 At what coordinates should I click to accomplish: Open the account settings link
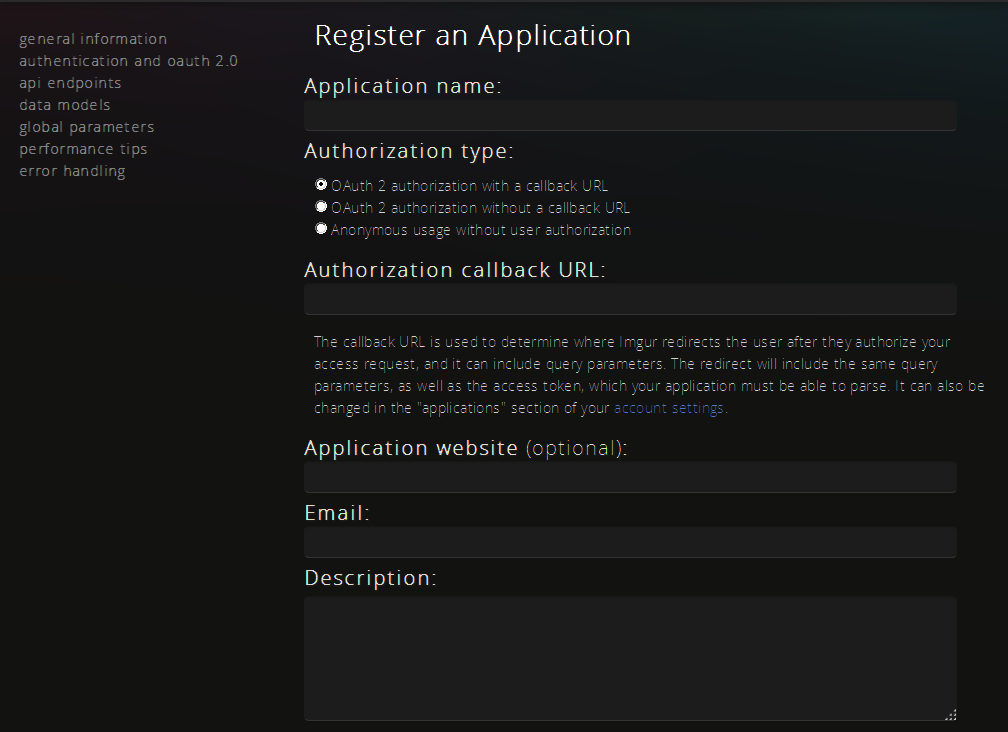[x=668, y=407]
